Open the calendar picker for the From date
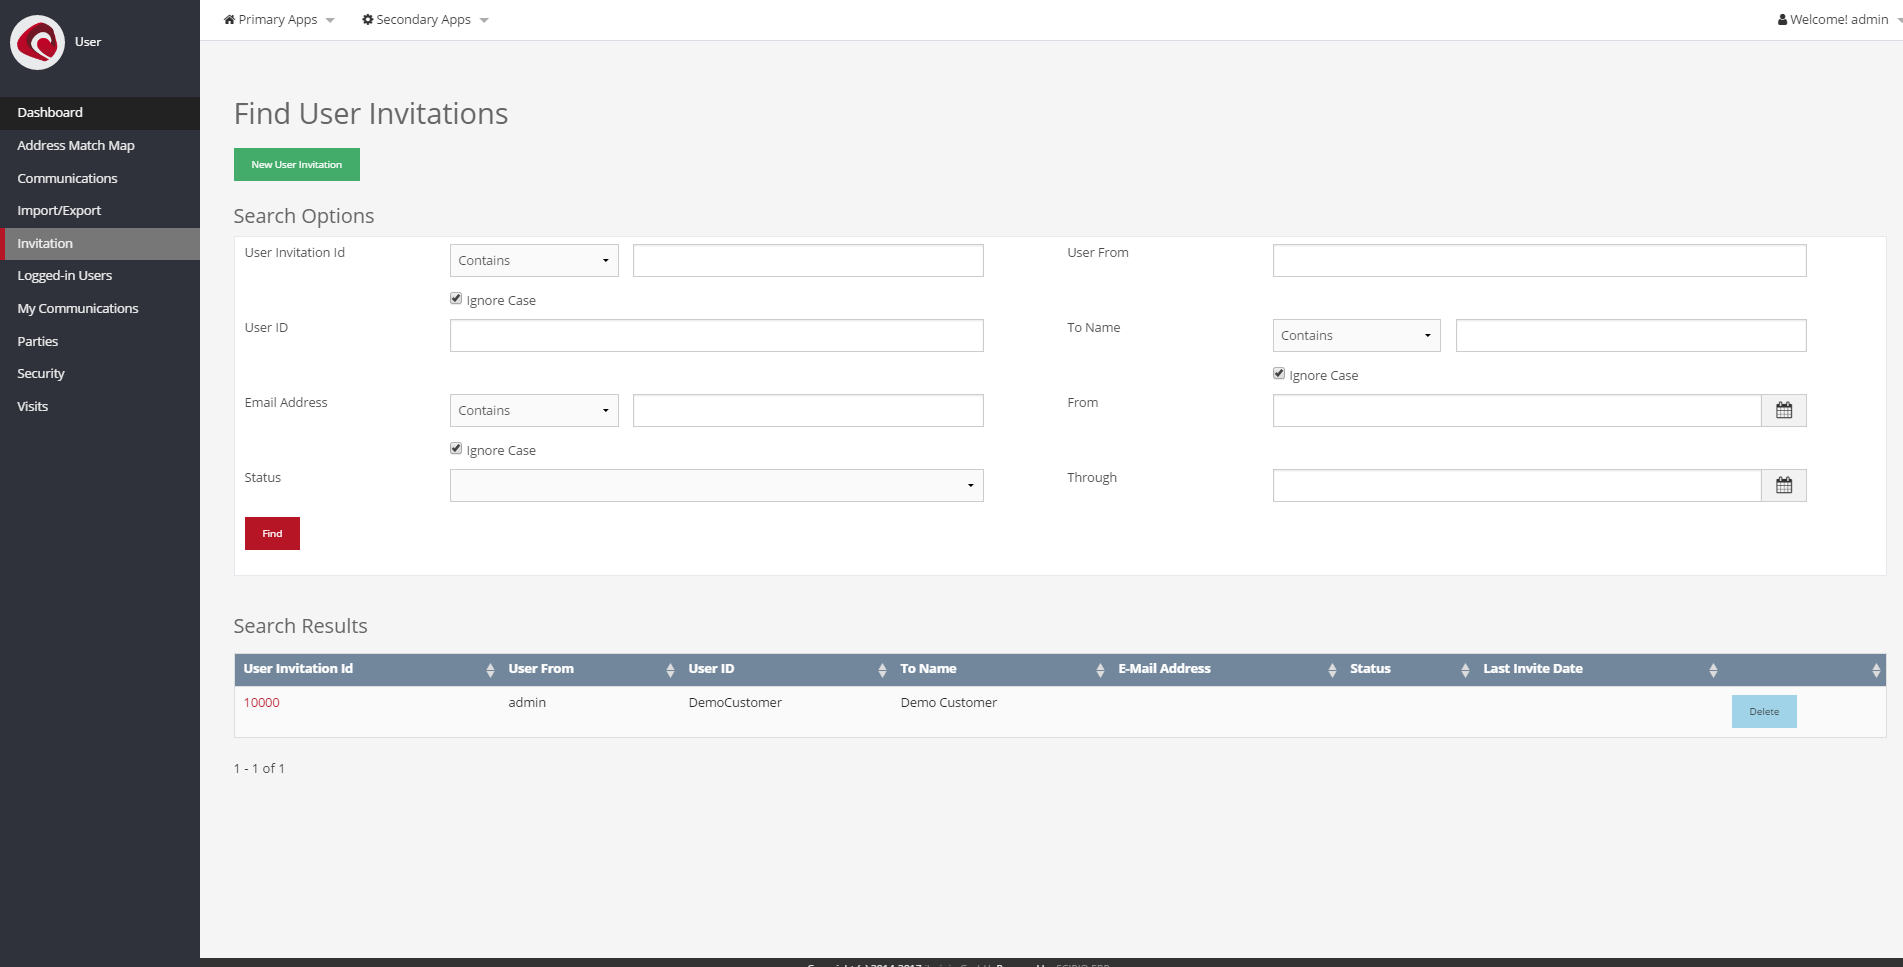The image size is (1903, 967). 1784,410
